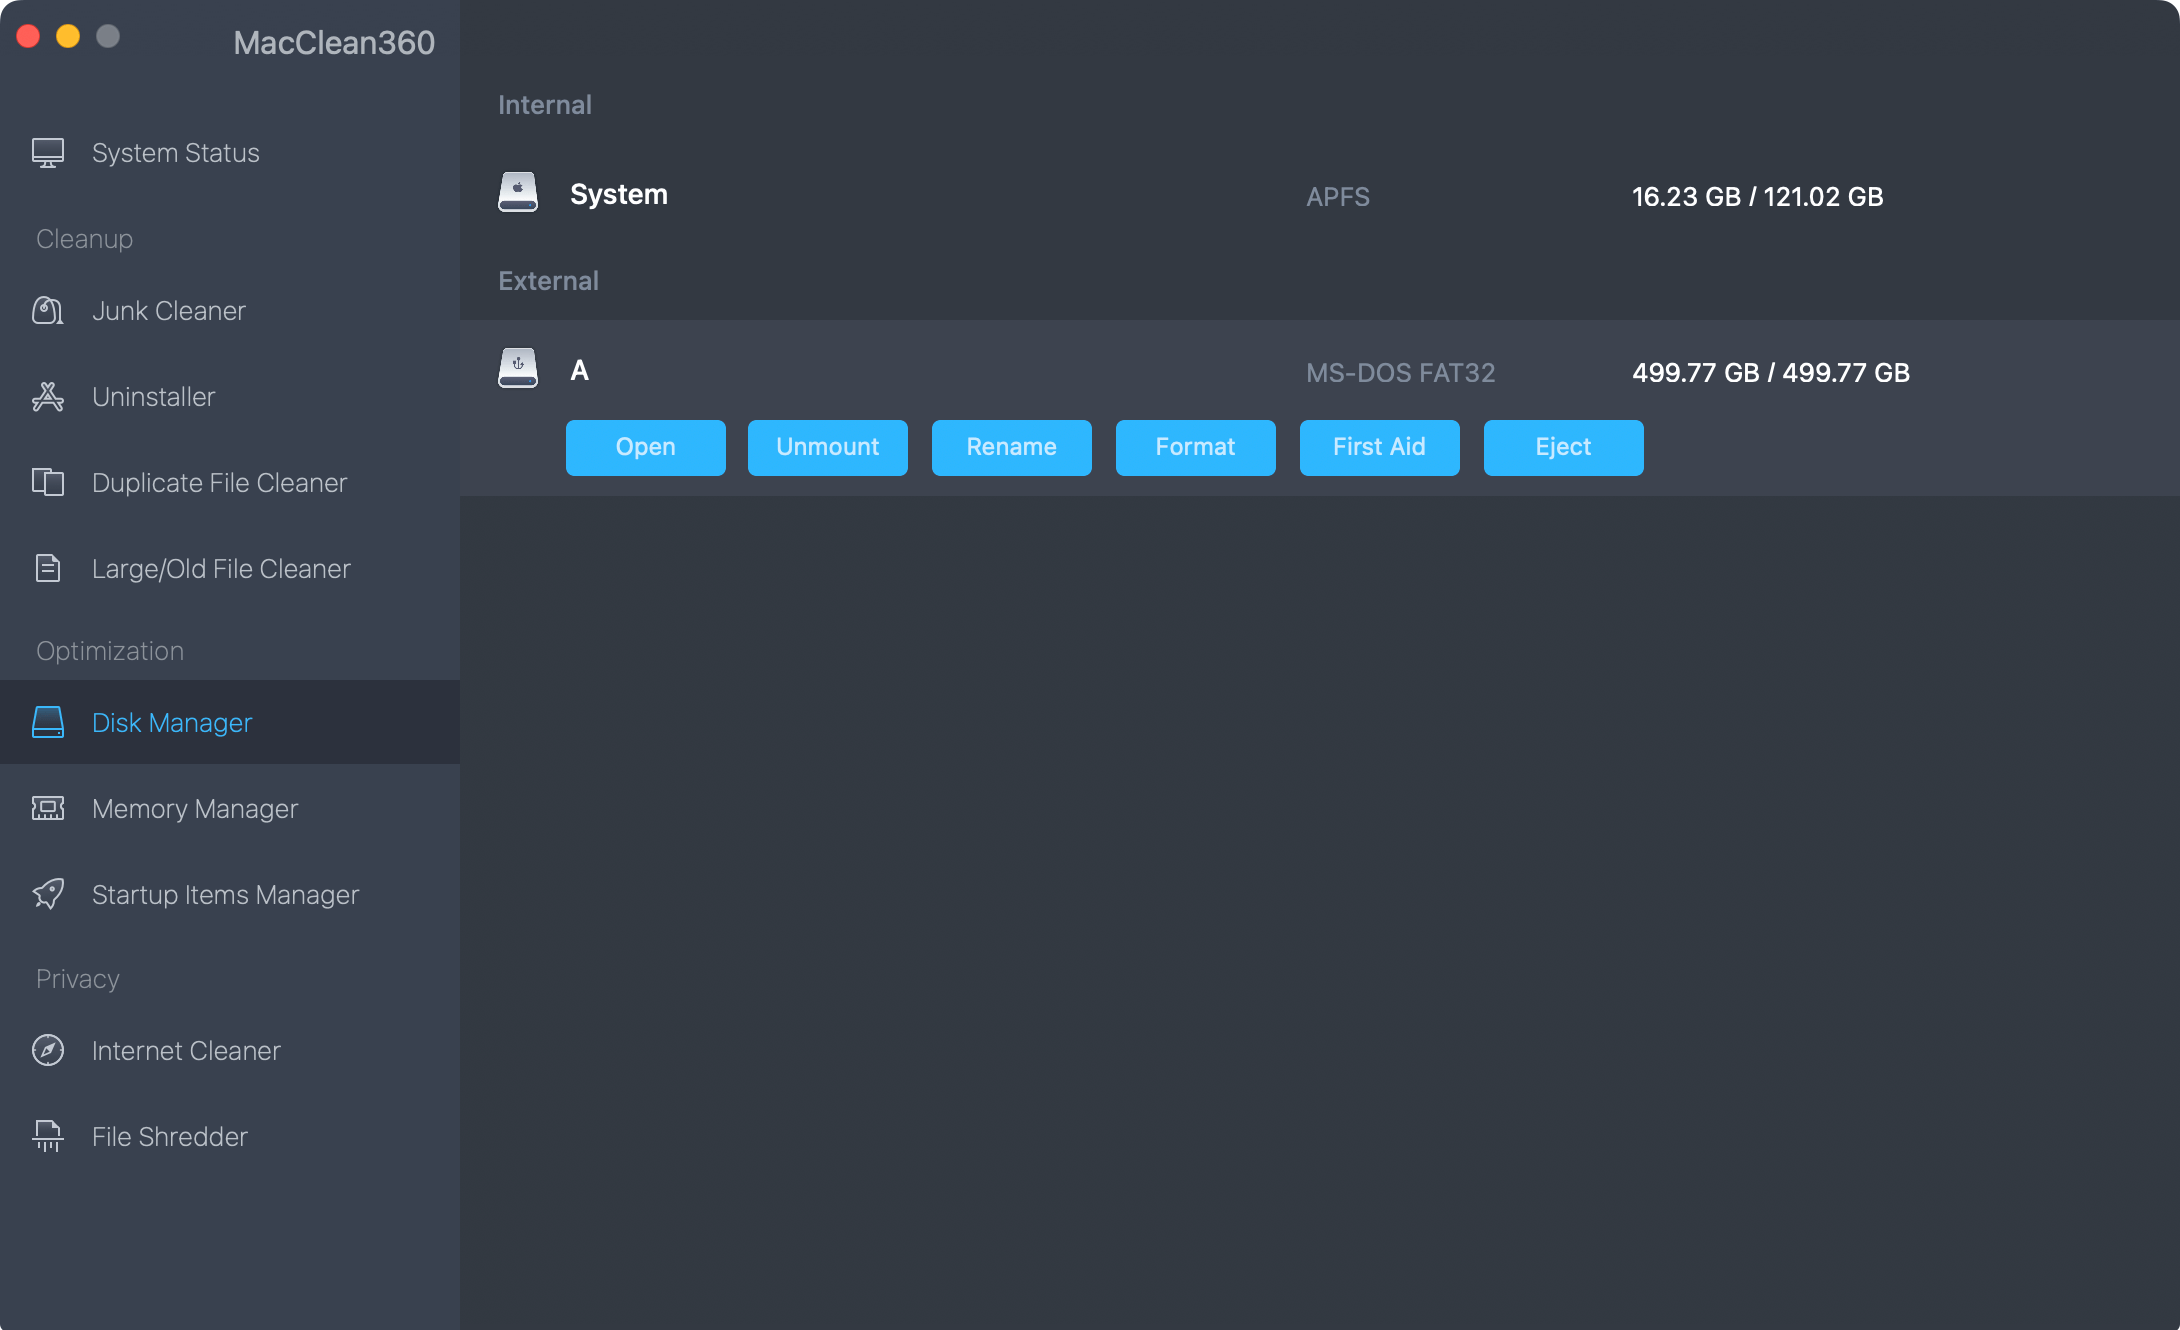
Task: Minimize the window with yellow button
Action: (68, 37)
